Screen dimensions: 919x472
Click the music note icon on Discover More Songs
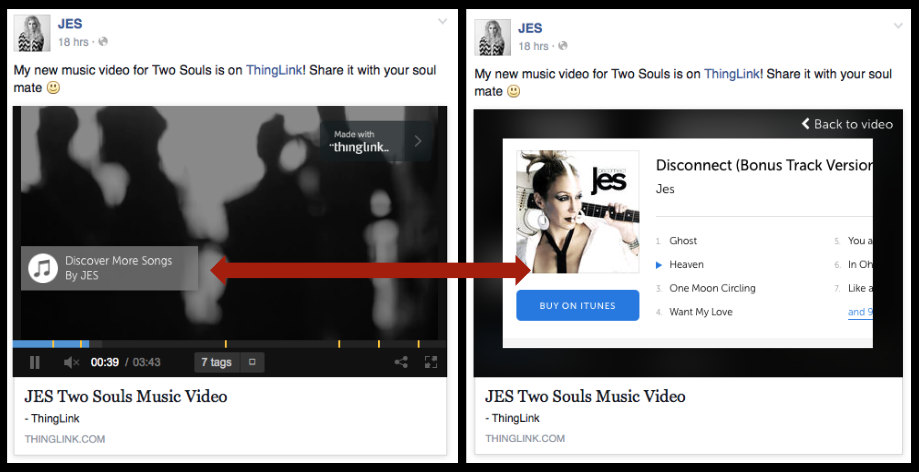click(42, 268)
